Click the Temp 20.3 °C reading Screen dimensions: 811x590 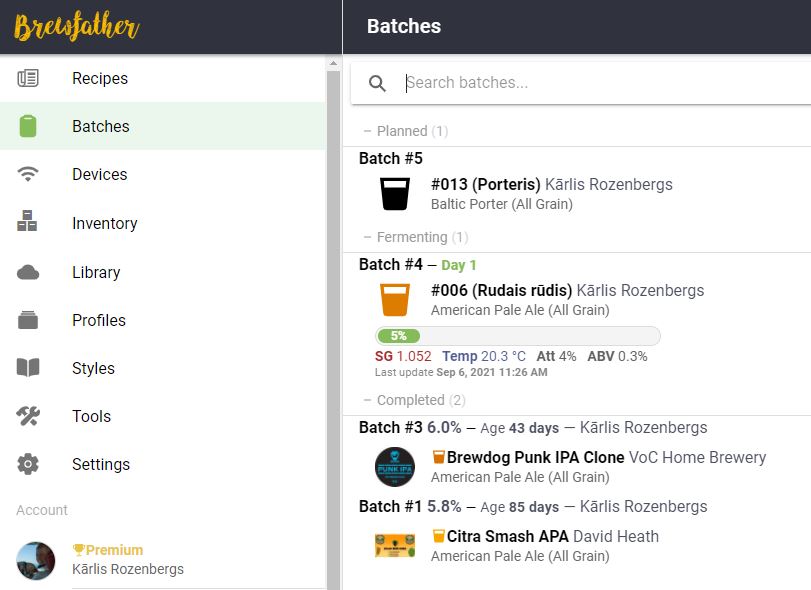(x=484, y=356)
